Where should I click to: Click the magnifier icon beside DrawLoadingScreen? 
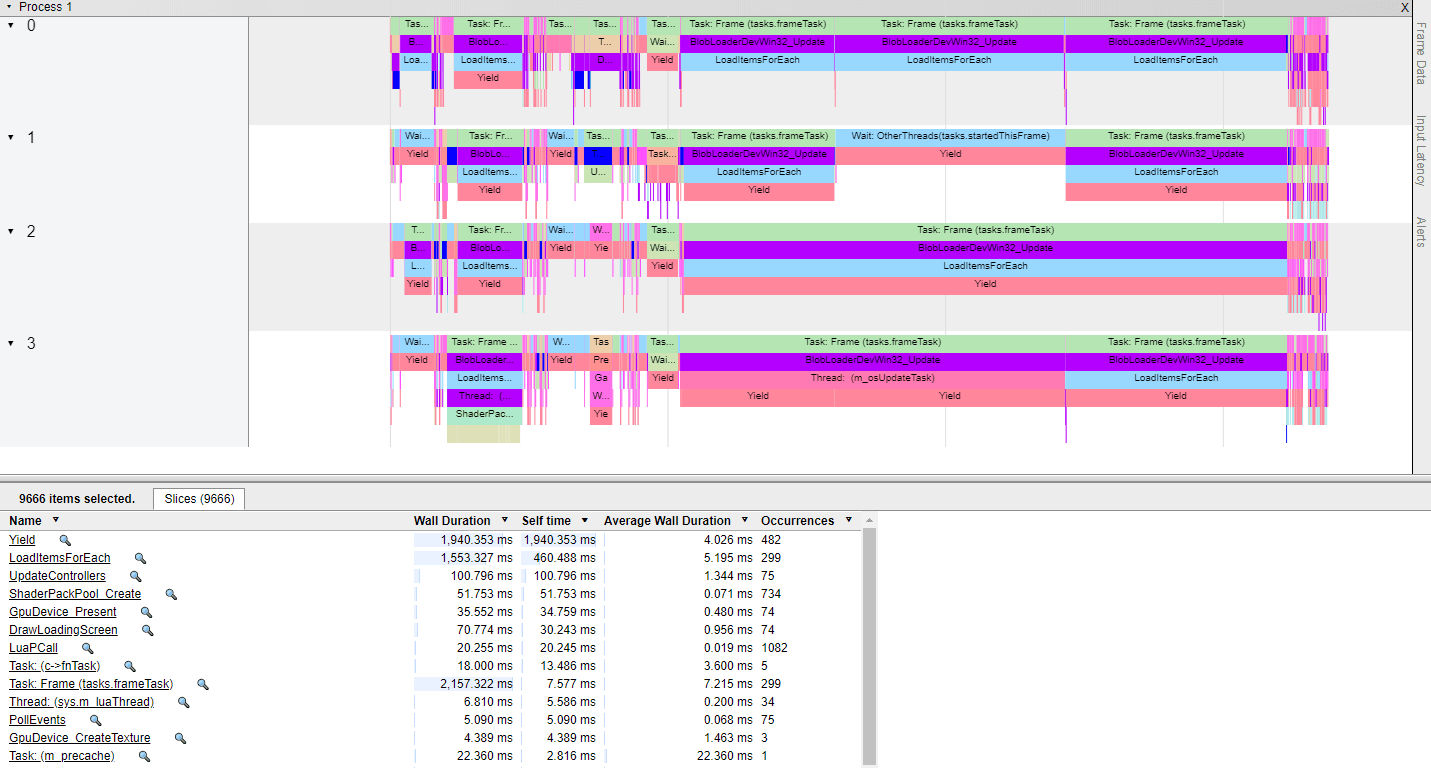click(x=146, y=630)
